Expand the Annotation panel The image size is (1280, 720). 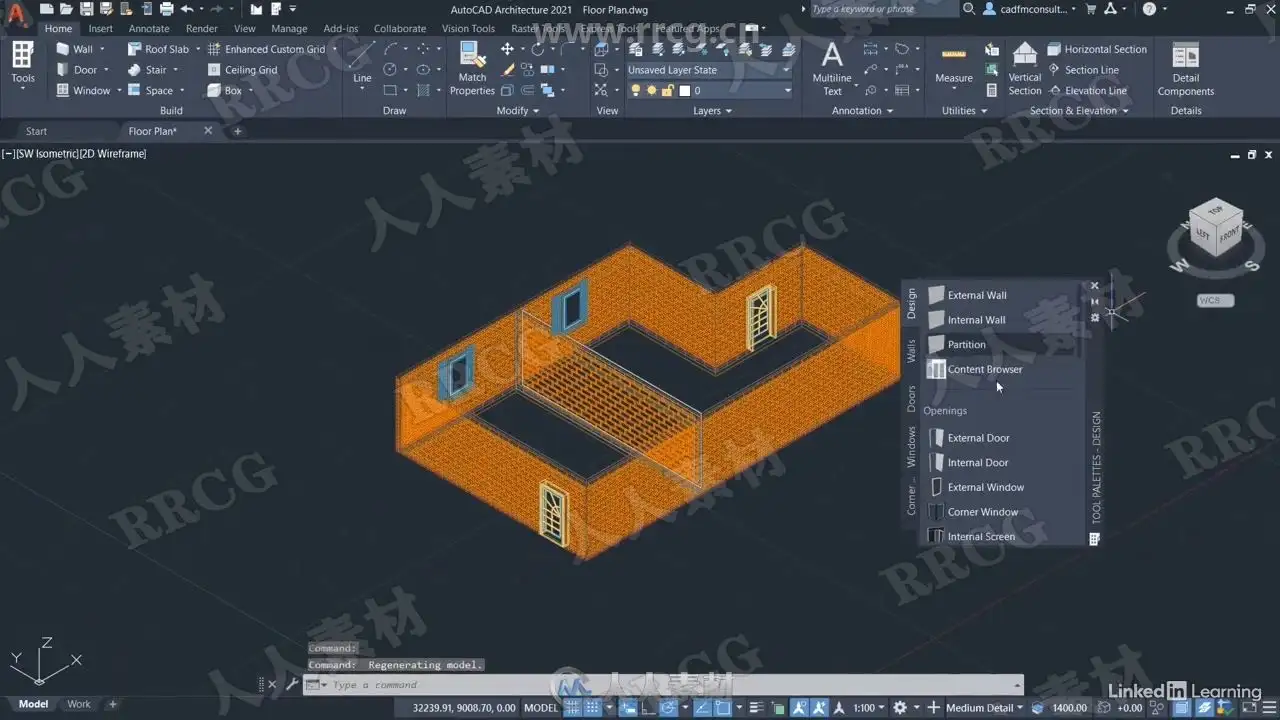pos(863,111)
